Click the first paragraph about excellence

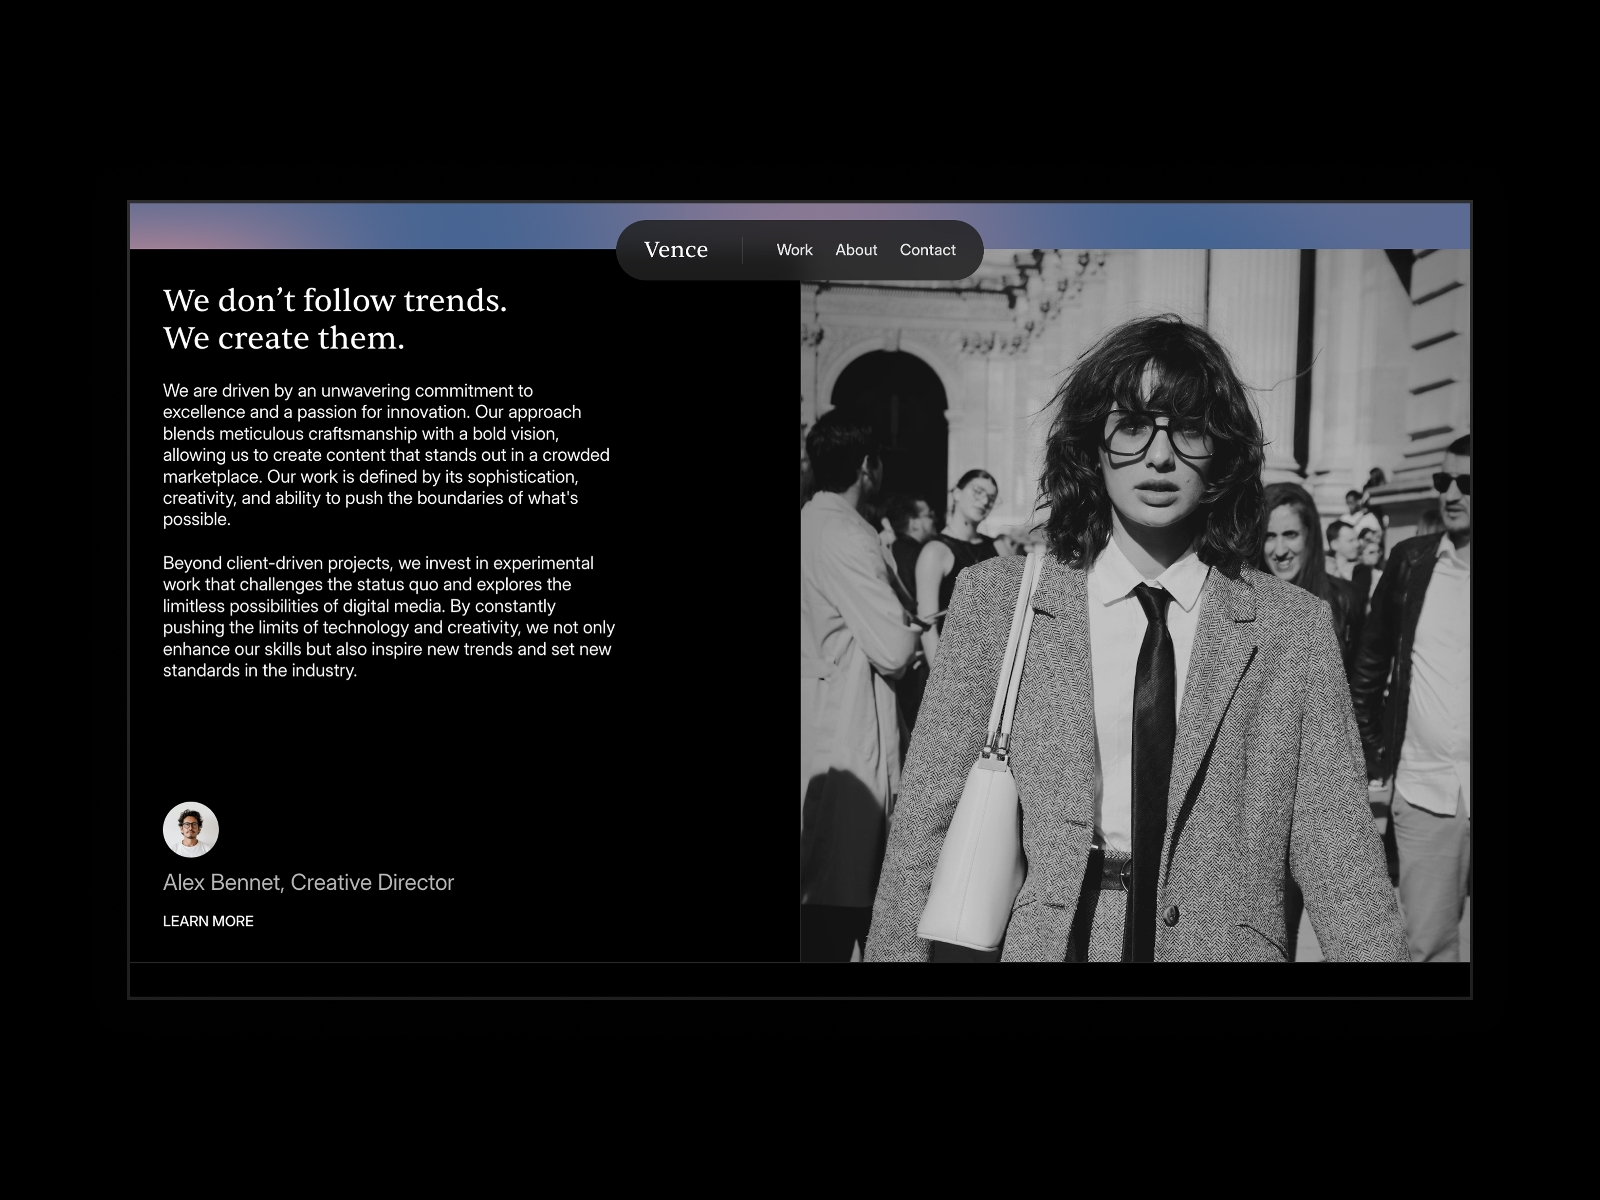coord(387,455)
